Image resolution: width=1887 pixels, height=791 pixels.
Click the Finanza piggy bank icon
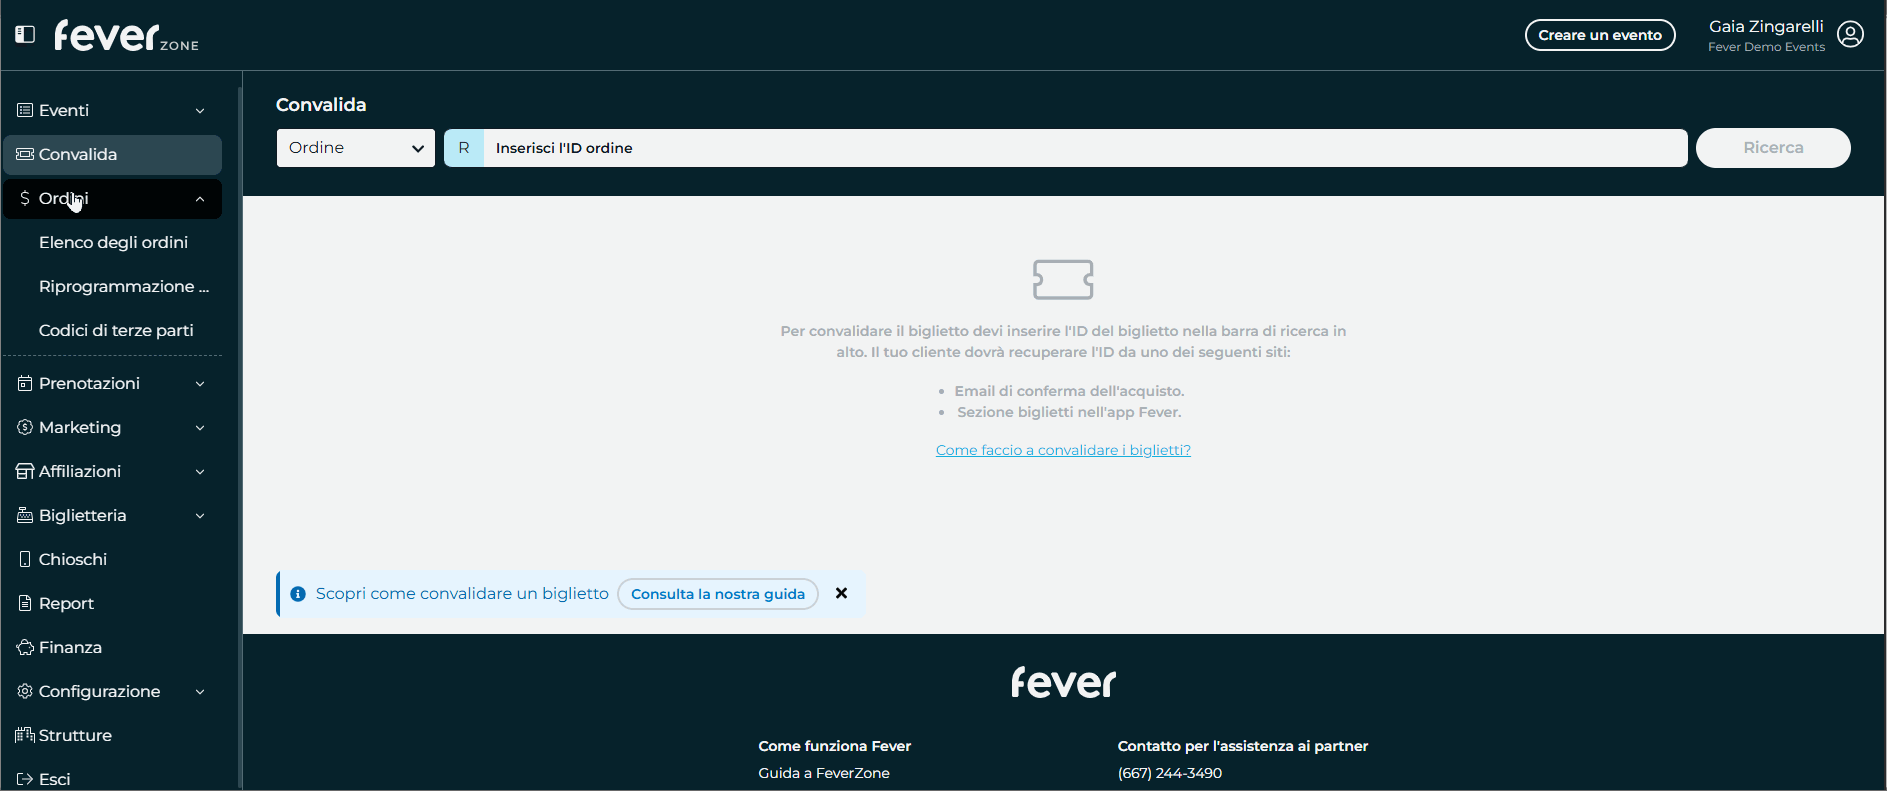coord(25,647)
